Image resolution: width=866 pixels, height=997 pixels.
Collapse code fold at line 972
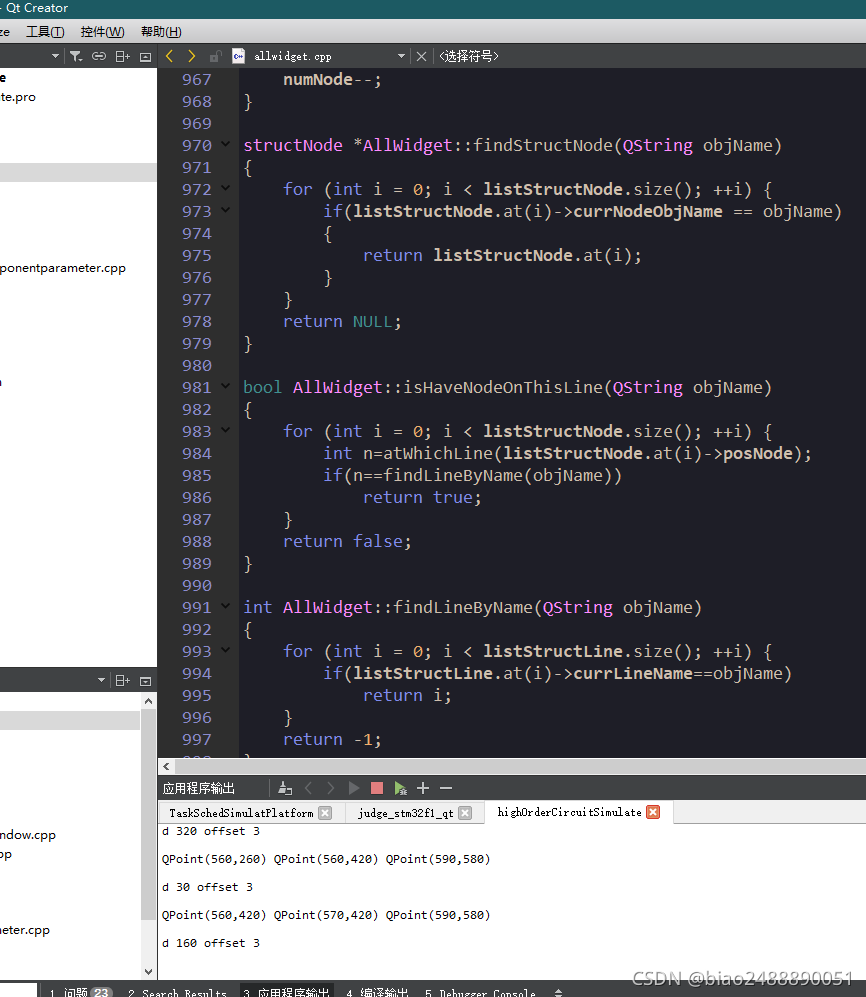[x=226, y=188]
